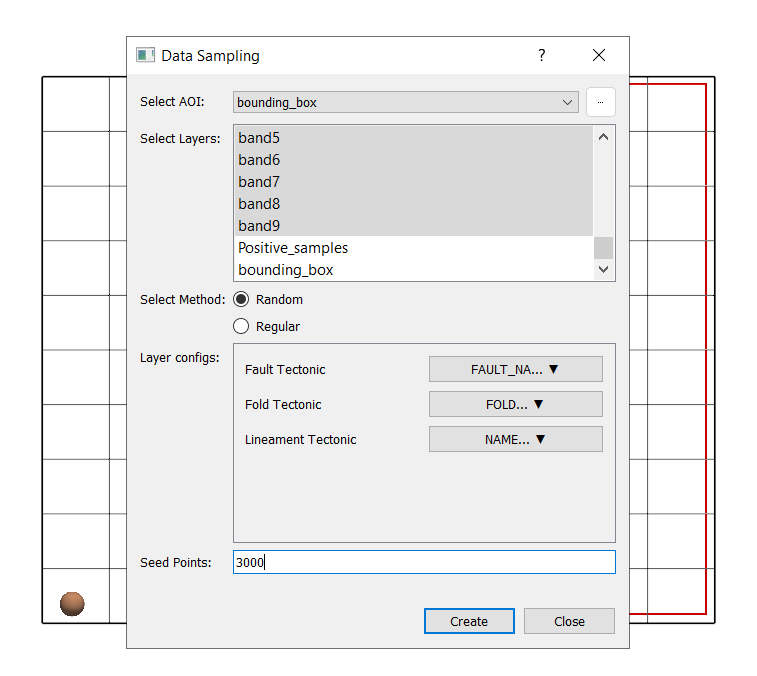Click the brown sphere icon on canvas

click(x=72, y=603)
